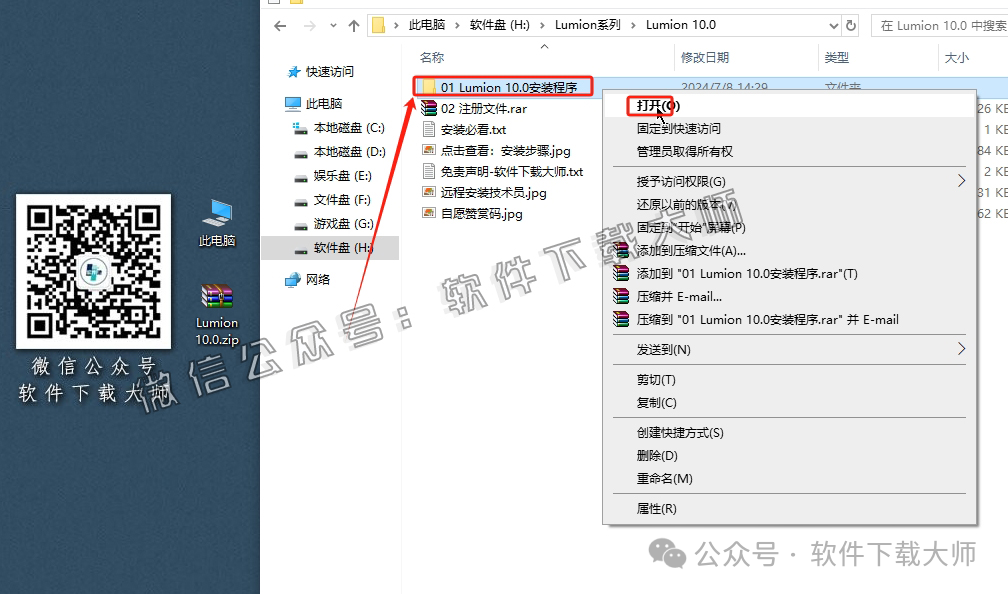The height and width of the screenshot is (594, 1008).
Task: Click the Back navigation arrow
Action: click(x=280, y=26)
